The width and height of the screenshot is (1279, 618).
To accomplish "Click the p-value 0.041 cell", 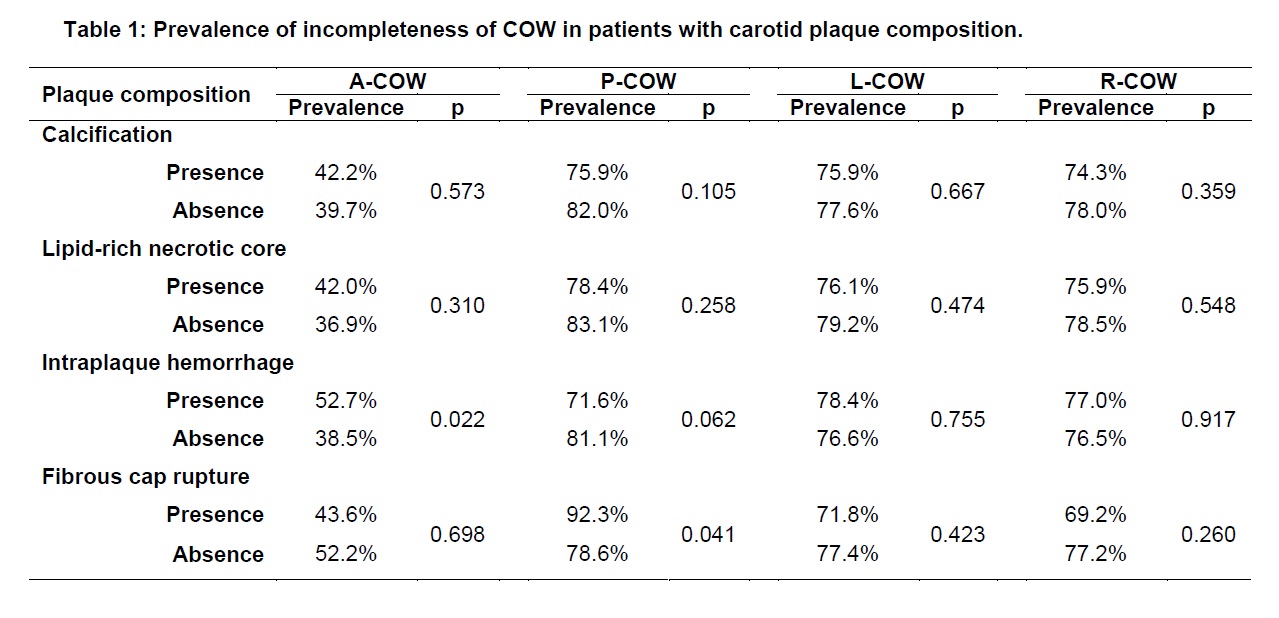I will pos(708,535).
